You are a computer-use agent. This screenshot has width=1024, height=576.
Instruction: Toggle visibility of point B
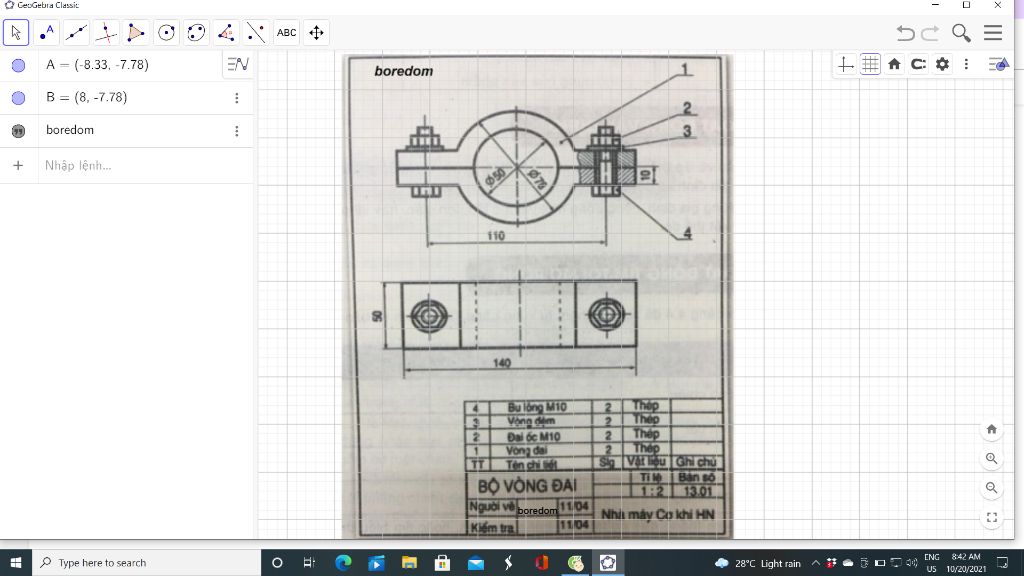(x=18, y=98)
